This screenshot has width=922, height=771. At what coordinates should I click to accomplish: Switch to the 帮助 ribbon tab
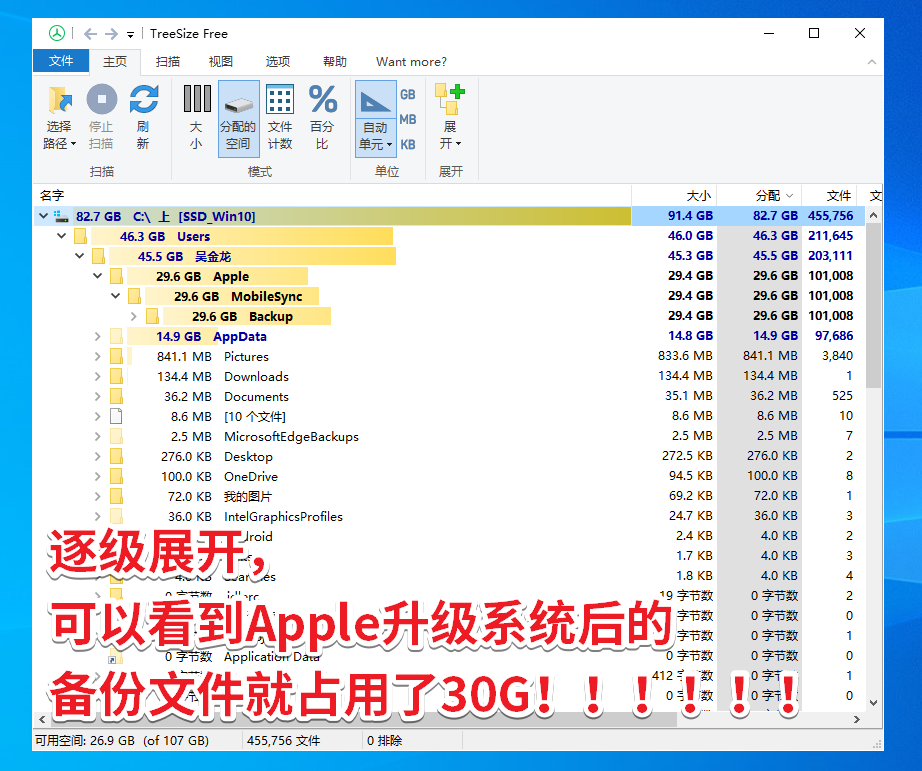[x=335, y=62]
